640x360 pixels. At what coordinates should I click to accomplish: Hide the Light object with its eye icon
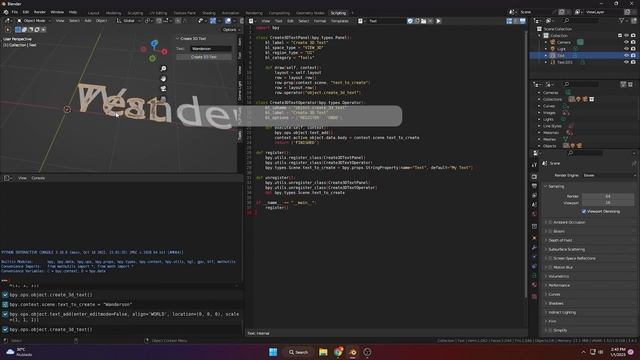click(x=626, y=49)
